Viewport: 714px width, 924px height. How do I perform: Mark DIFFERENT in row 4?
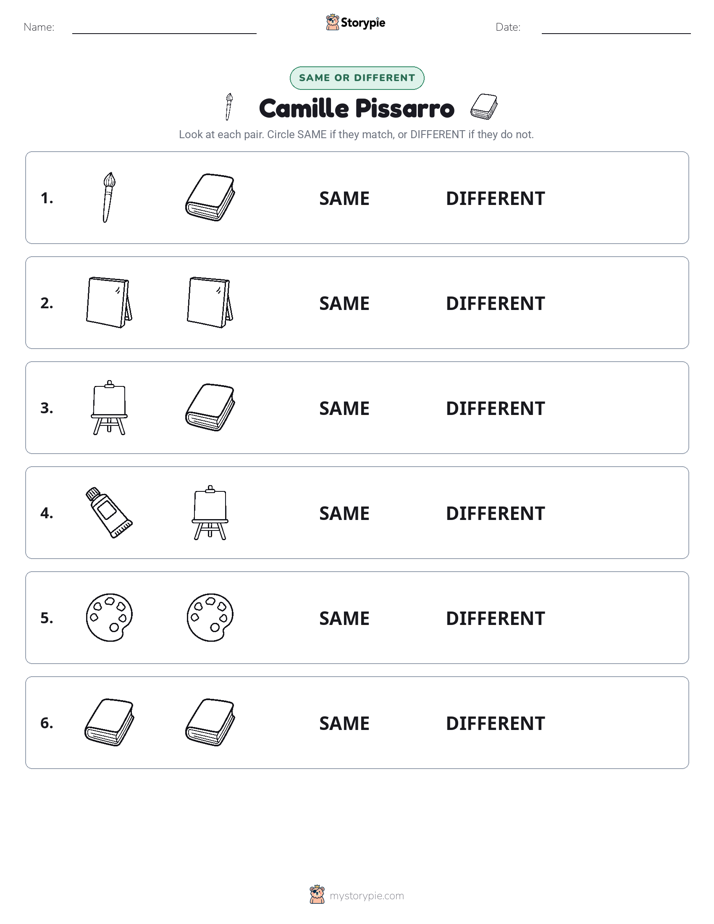(x=495, y=513)
